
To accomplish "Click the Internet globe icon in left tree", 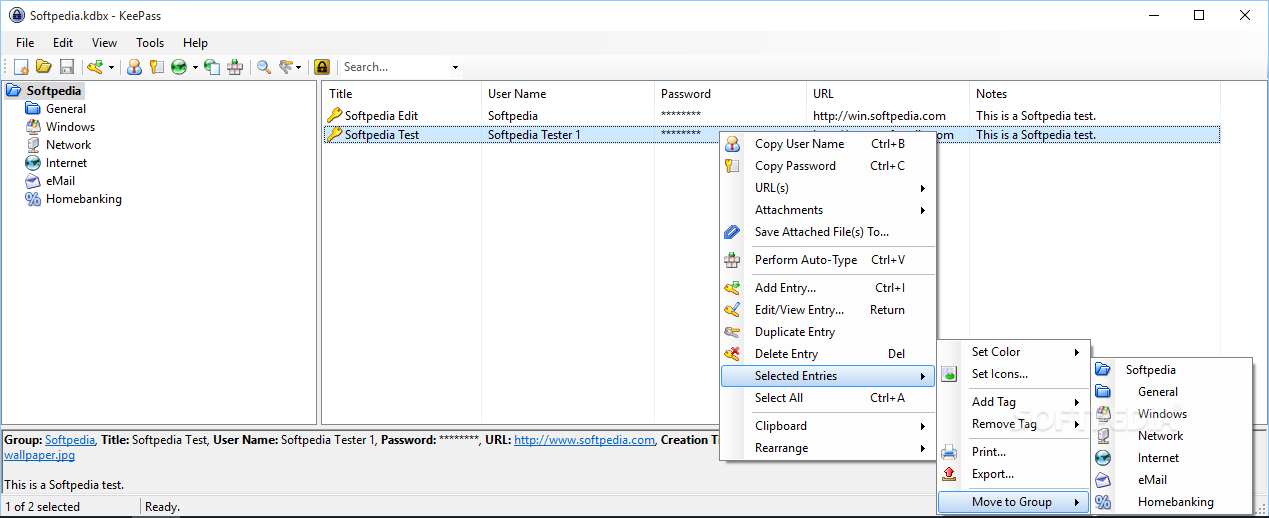I will click(33, 163).
